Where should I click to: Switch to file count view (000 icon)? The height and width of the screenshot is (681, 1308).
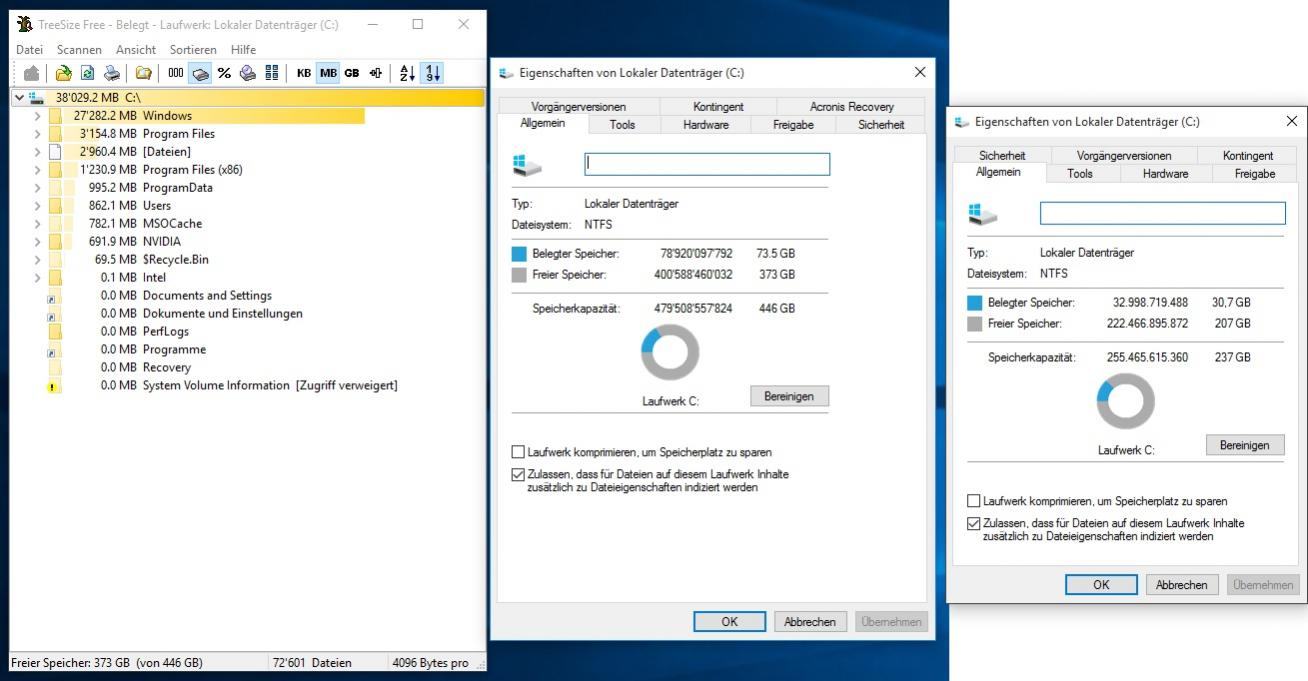point(176,73)
